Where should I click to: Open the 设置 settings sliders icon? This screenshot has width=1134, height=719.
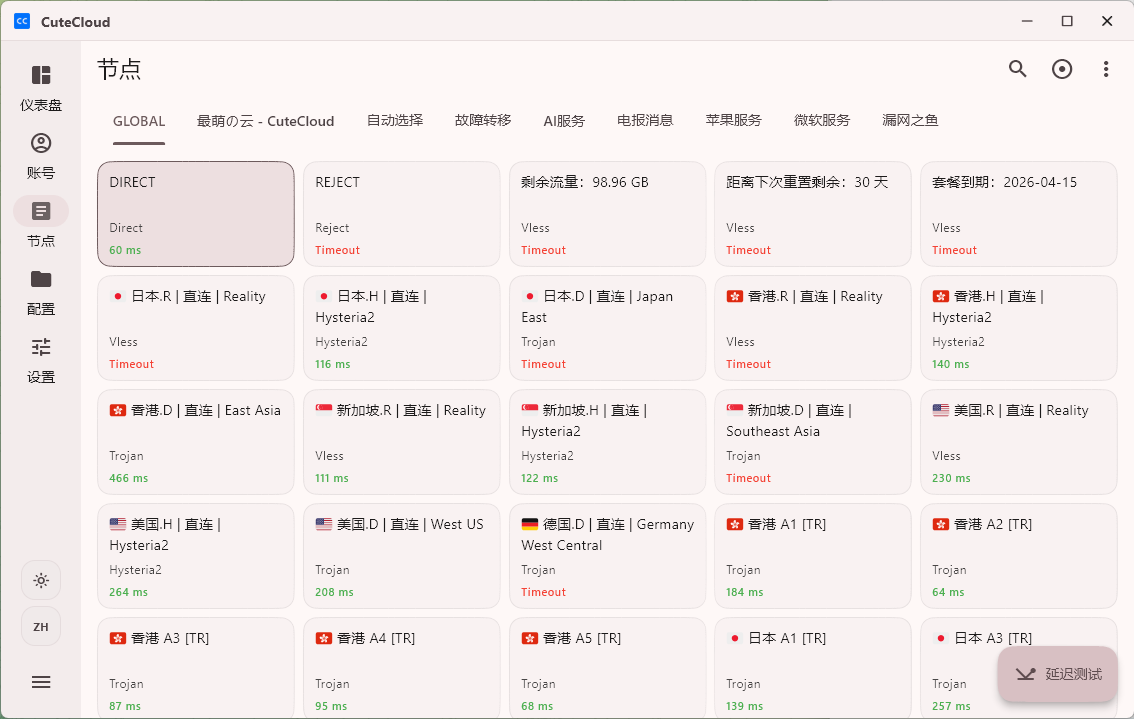(x=41, y=347)
